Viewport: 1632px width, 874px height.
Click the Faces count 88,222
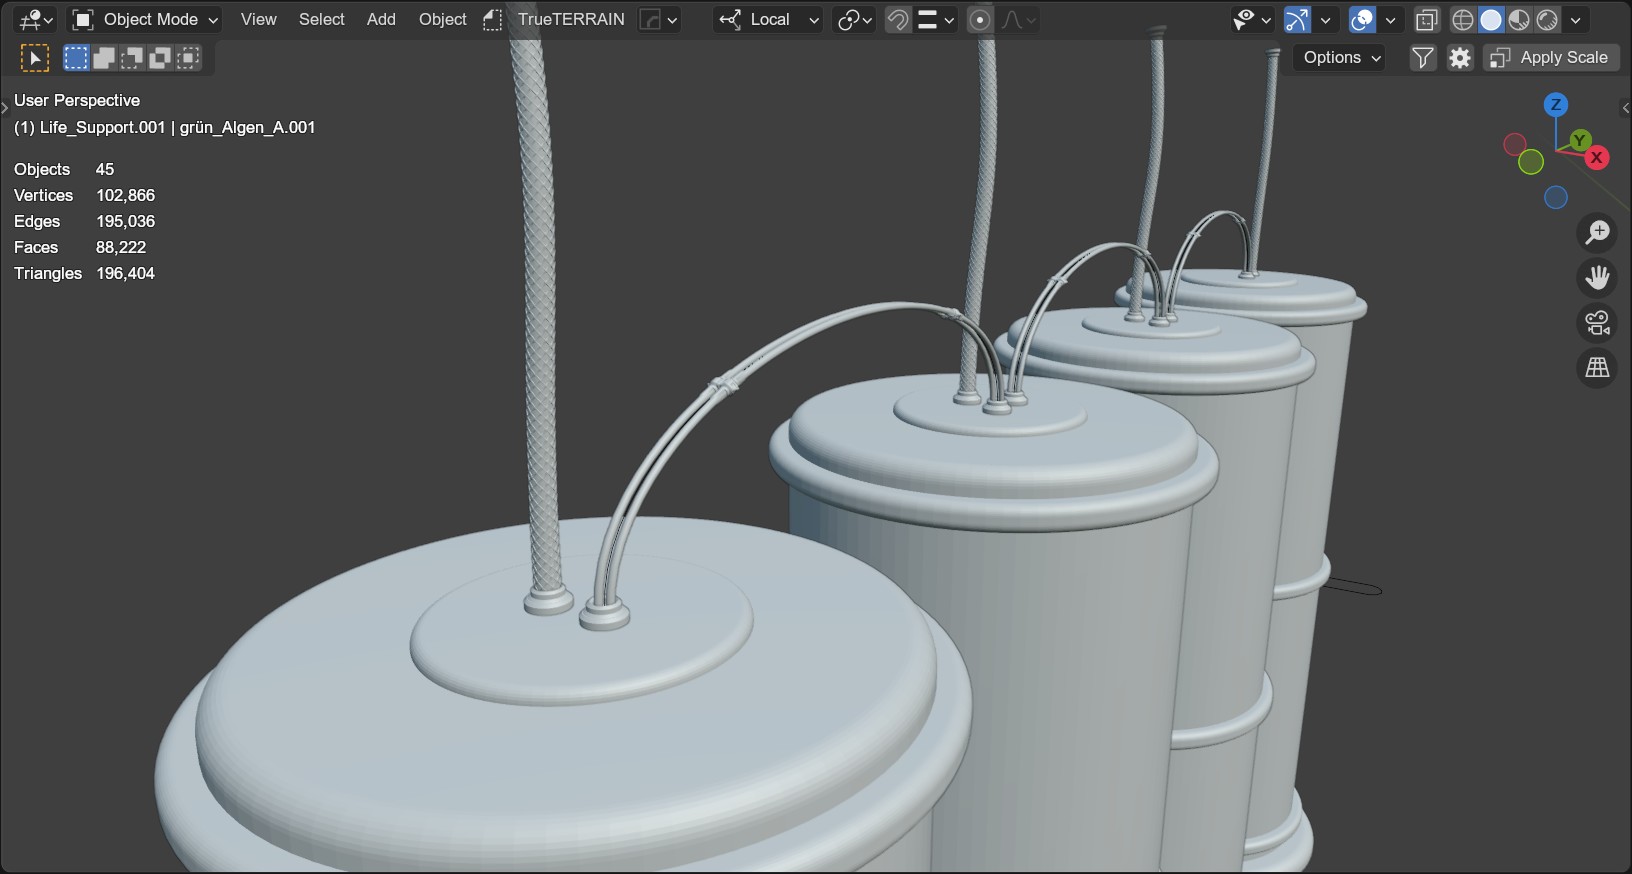[121, 247]
